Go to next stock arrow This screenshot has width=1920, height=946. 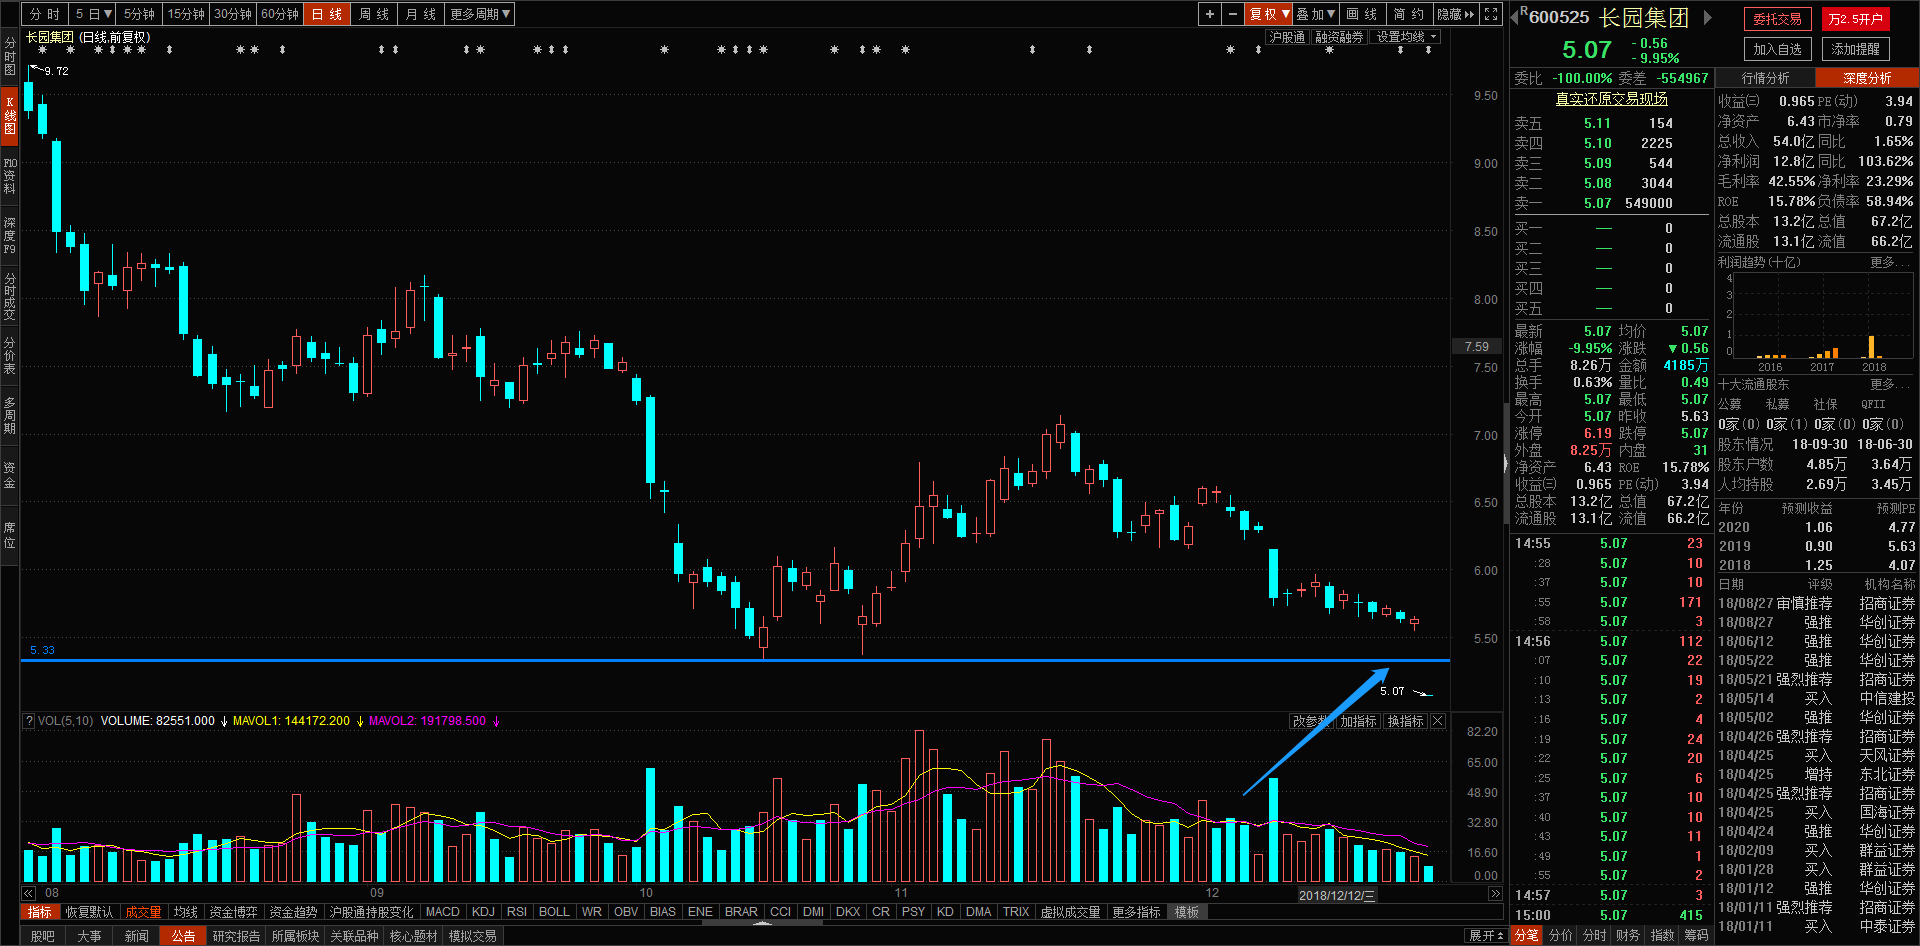tap(1709, 17)
